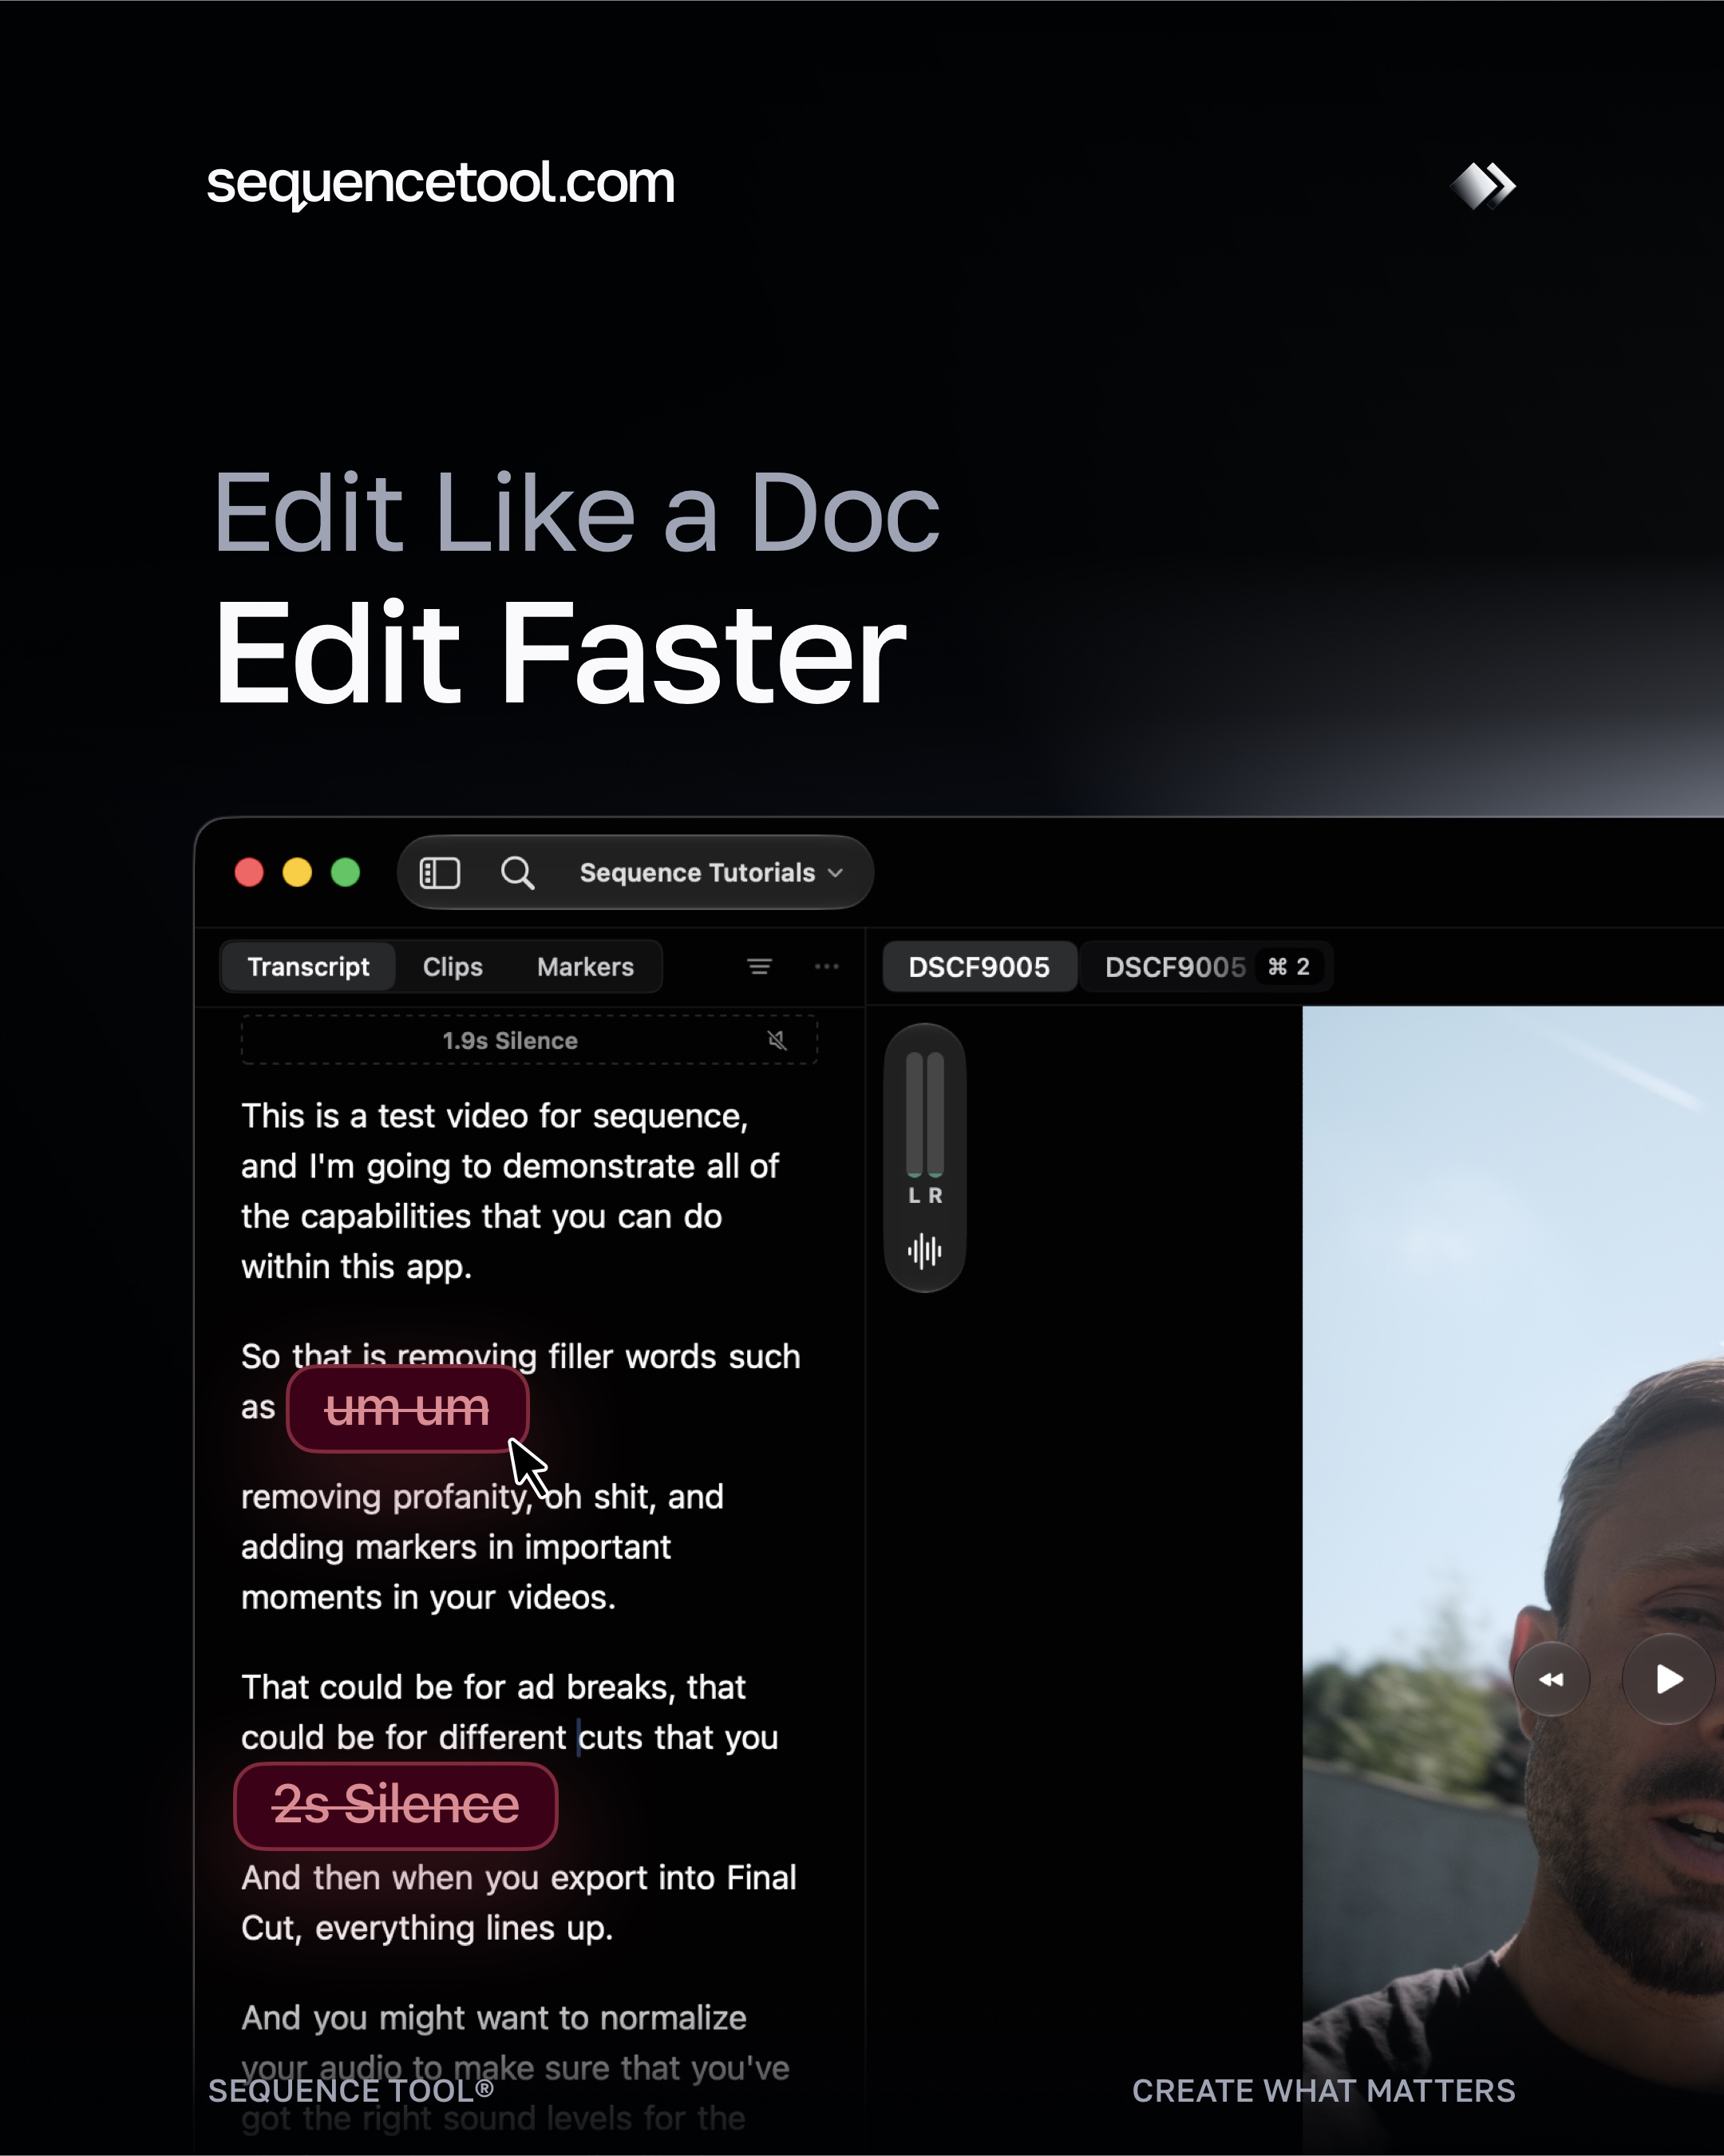Open the Sequence Tutorials project dropdown
Image resolution: width=1724 pixels, height=2156 pixels.
711,873
